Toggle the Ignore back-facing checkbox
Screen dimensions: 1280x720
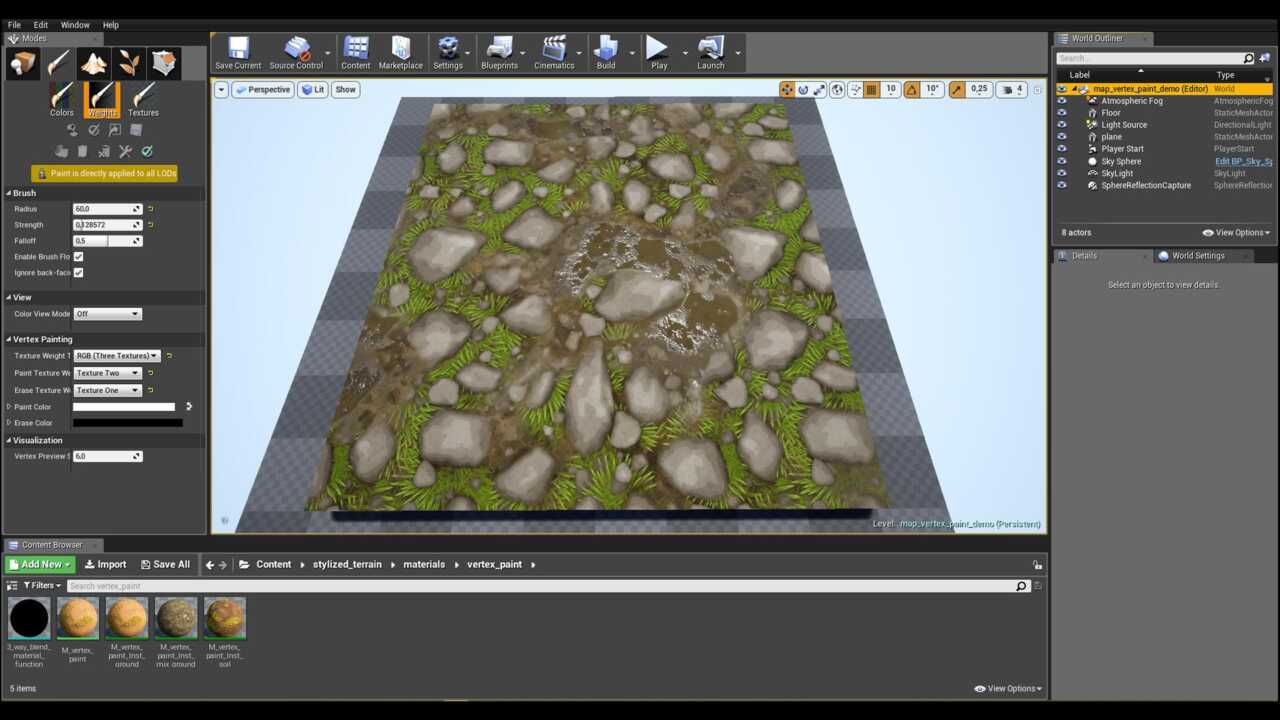(78, 273)
